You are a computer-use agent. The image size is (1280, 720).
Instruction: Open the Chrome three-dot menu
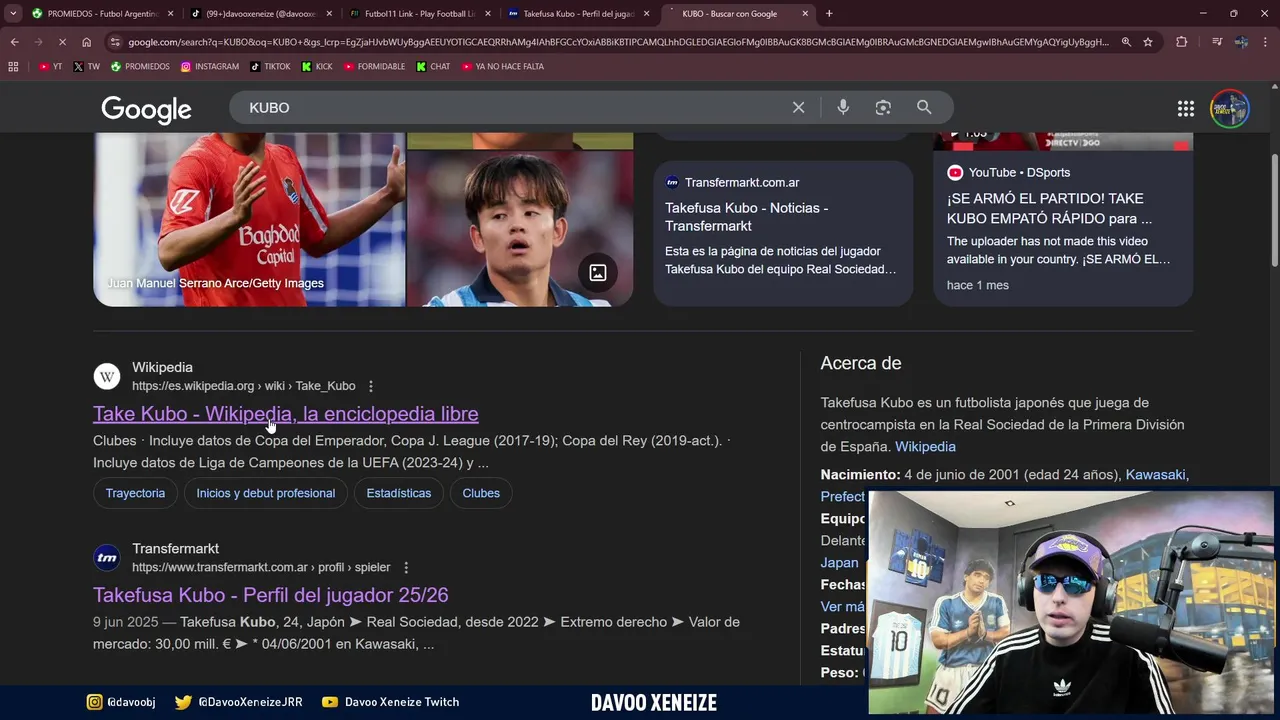(x=1265, y=42)
